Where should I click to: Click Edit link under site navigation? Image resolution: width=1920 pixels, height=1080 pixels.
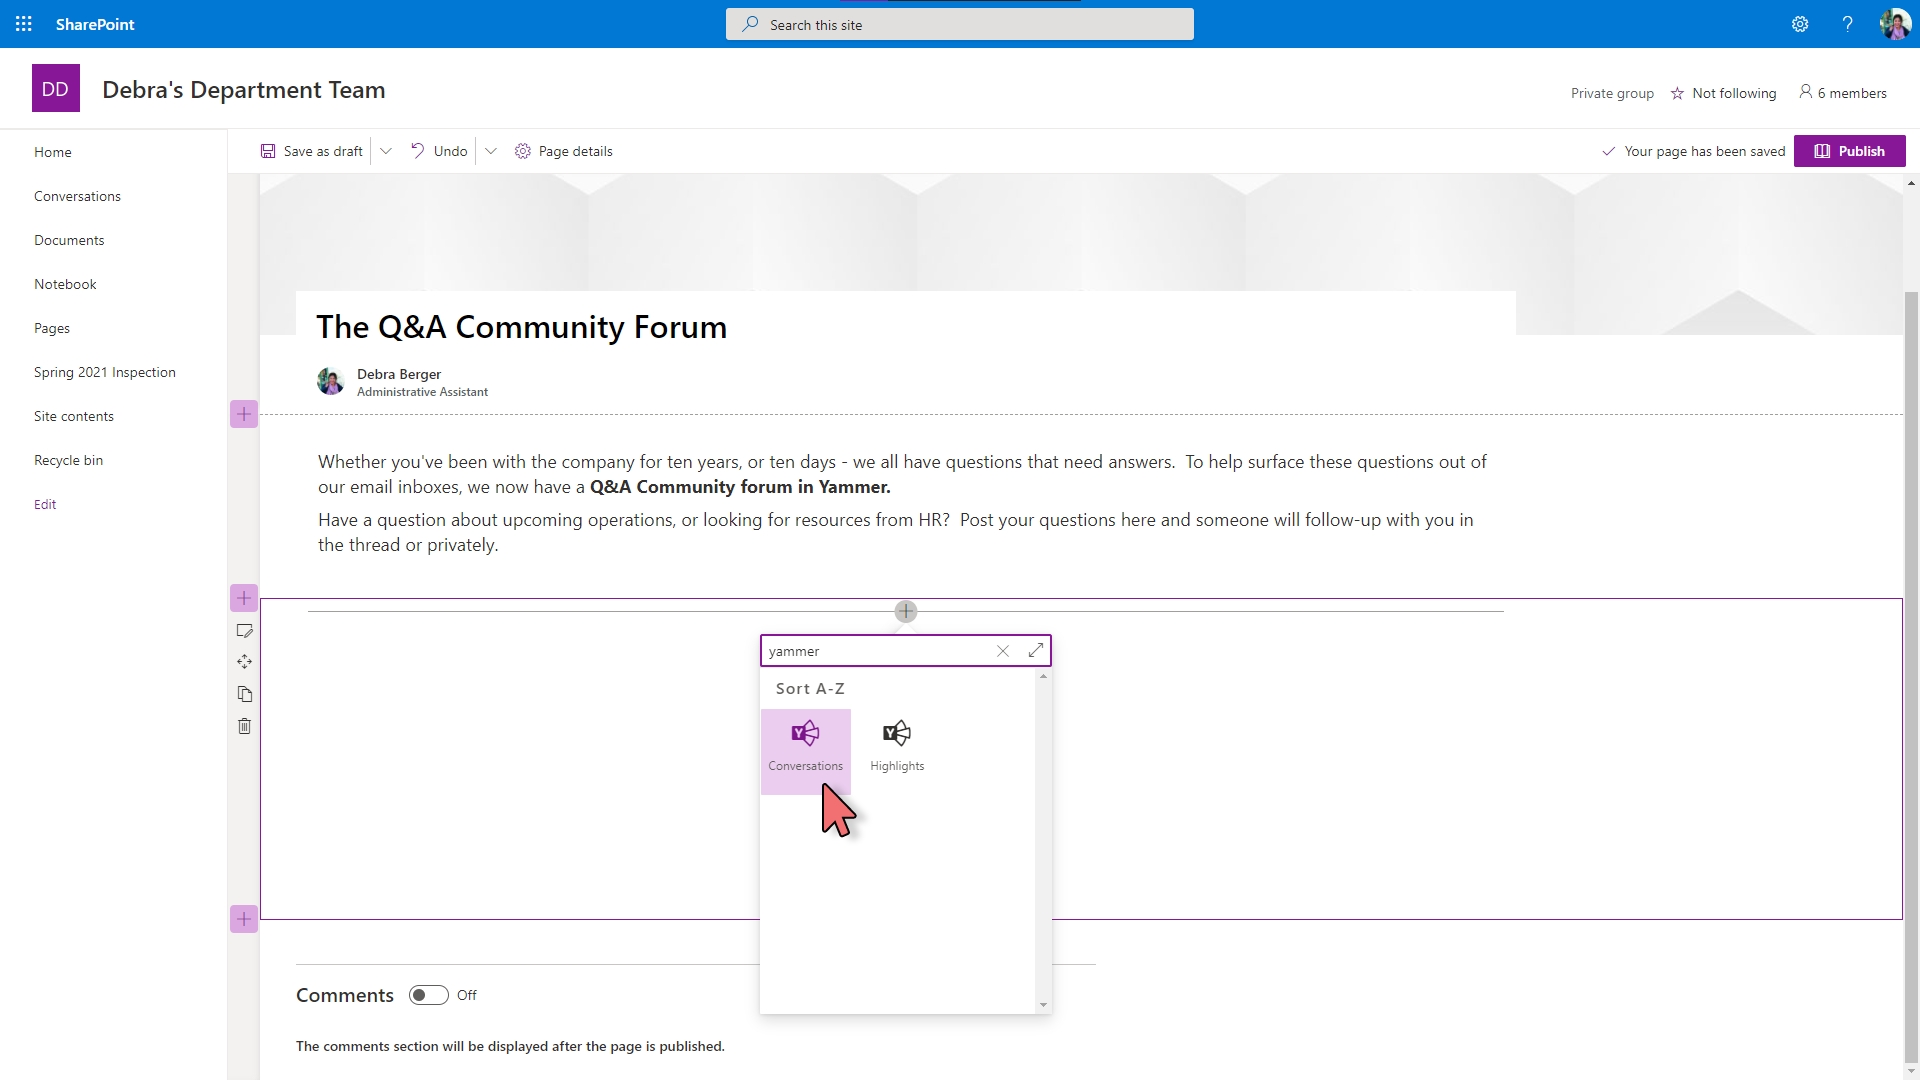click(45, 504)
